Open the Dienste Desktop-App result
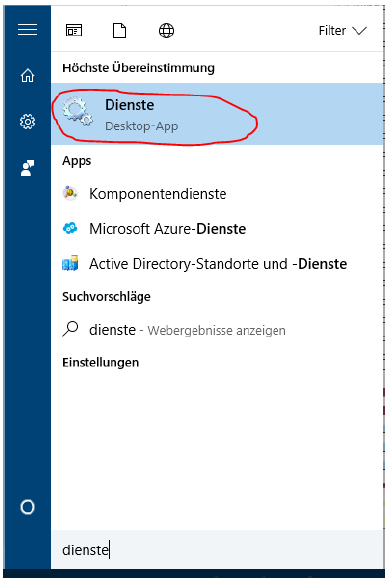The image size is (390, 582). pyautogui.click(x=217, y=114)
